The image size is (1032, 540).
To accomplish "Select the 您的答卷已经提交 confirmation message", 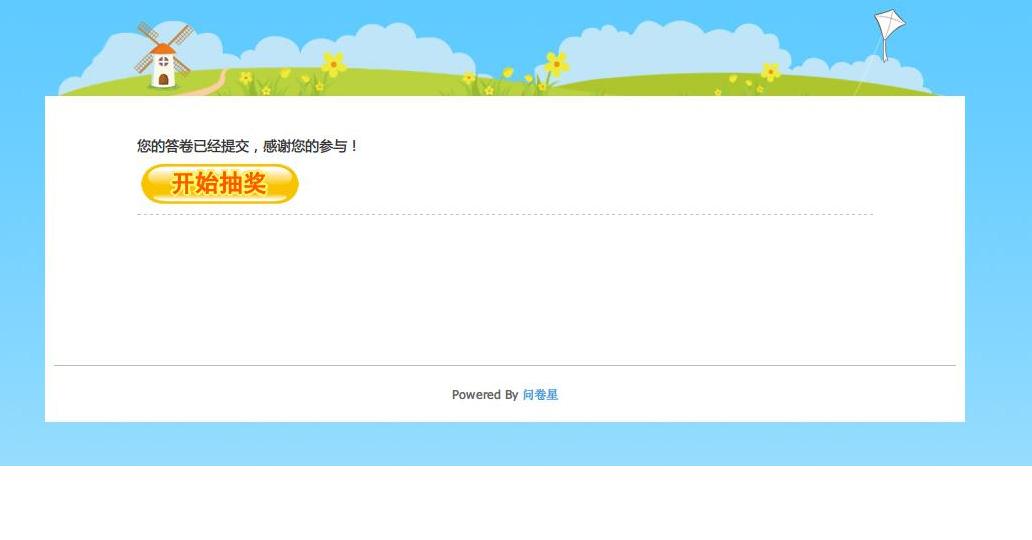I will click(x=193, y=146).
